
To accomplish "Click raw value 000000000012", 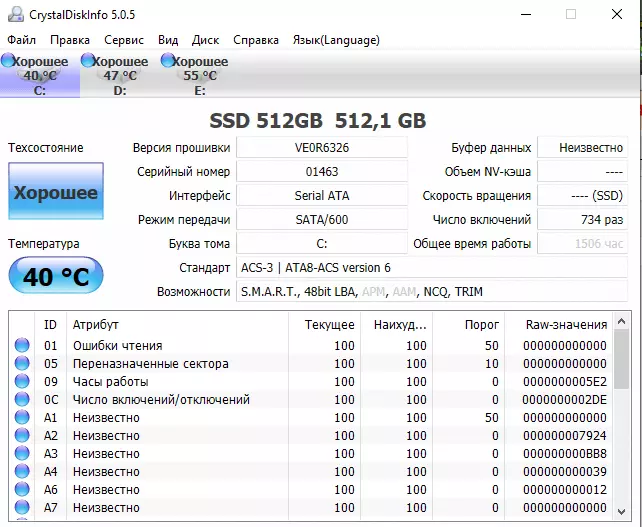I will point(565,490).
